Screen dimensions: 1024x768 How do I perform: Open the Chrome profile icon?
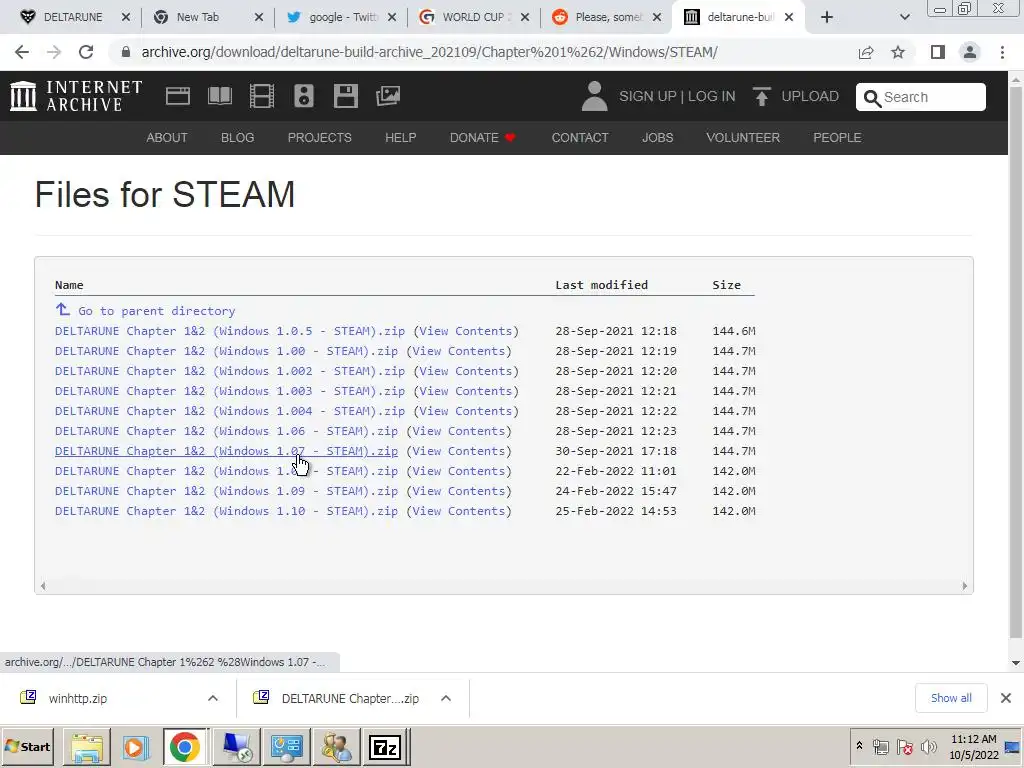pyautogui.click(x=970, y=52)
